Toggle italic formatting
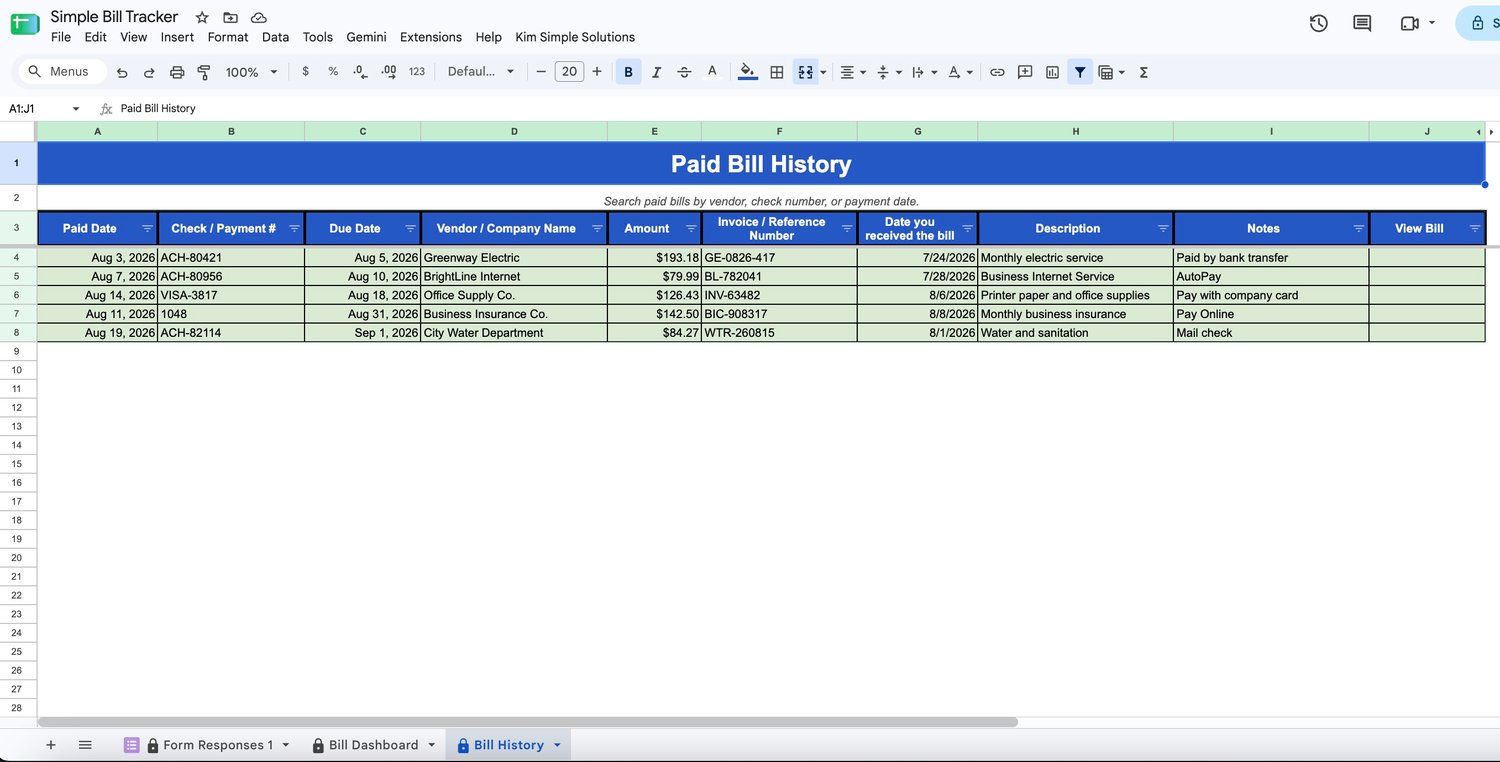This screenshot has width=1500, height=762. (656, 72)
